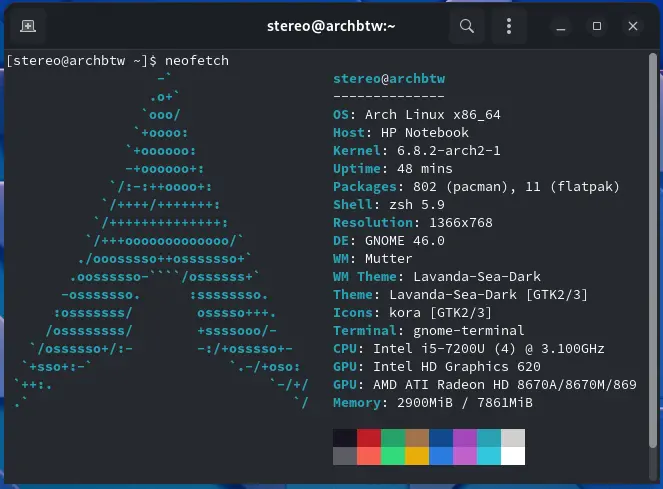Click the CPU value Intel i5-7200U
The image size is (663, 489).
pyautogui.click(x=429, y=349)
